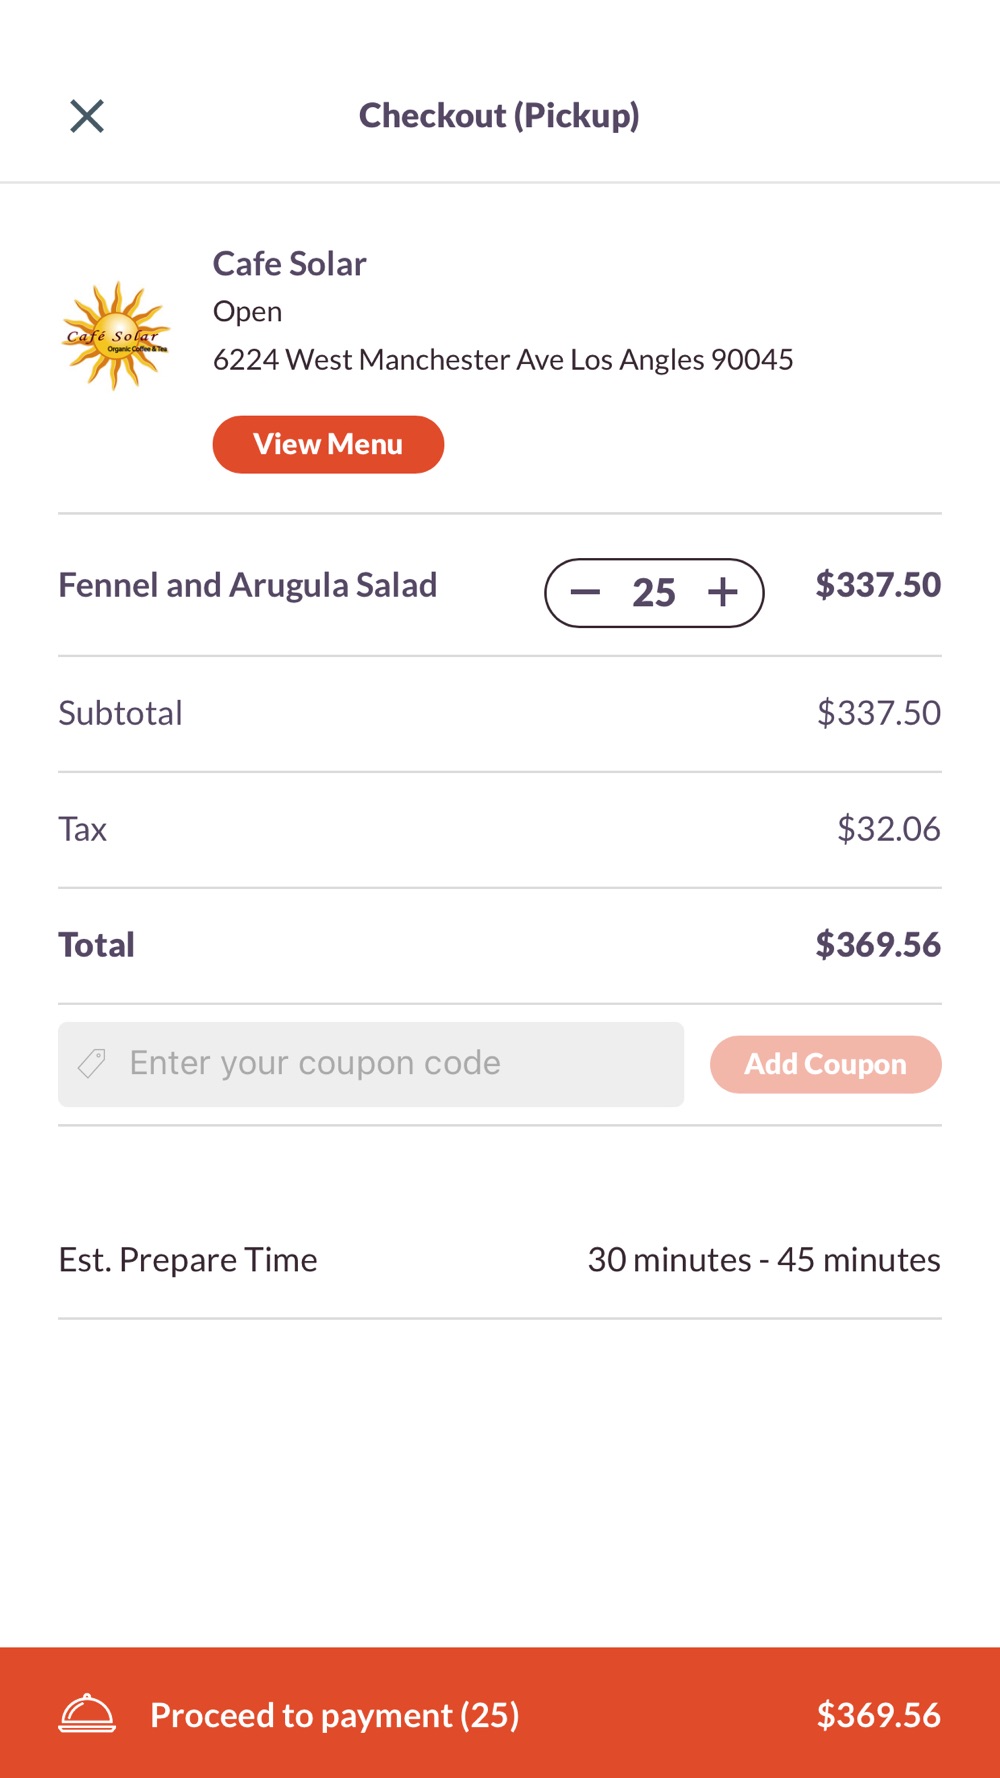Tap the restaurant address on Manchester Ave
The width and height of the screenshot is (1000, 1778).
click(503, 360)
